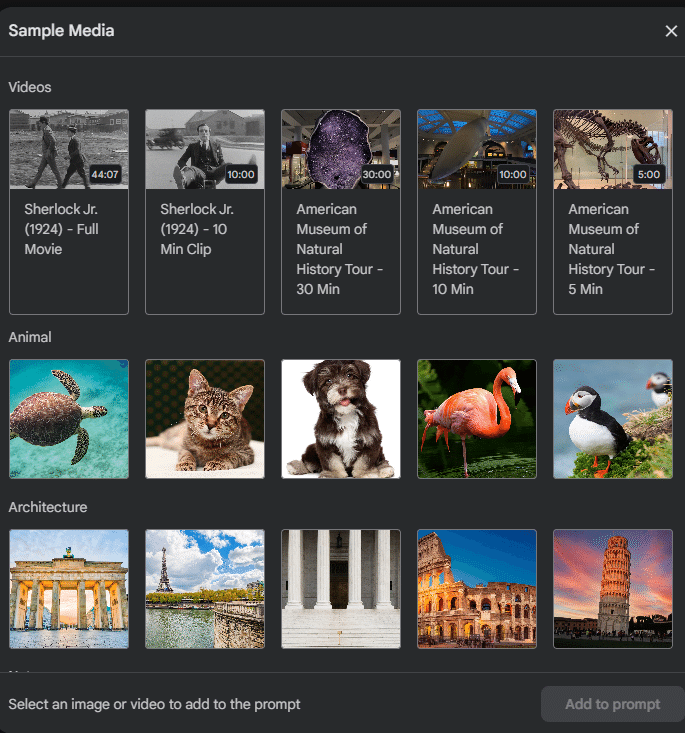Select the Sherlock Jr. Full Movie video
Image resolution: width=685 pixels, height=733 pixels.
tap(69, 212)
